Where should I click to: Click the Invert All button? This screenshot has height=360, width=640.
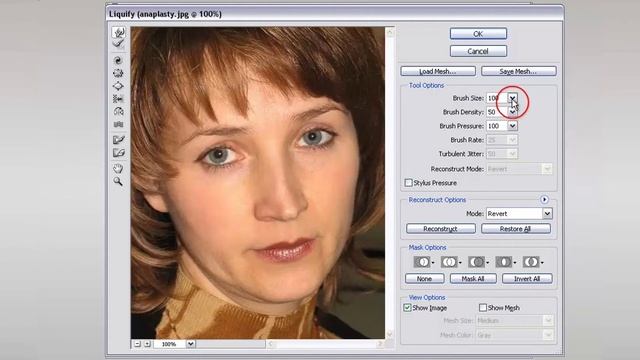[x=527, y=279]
